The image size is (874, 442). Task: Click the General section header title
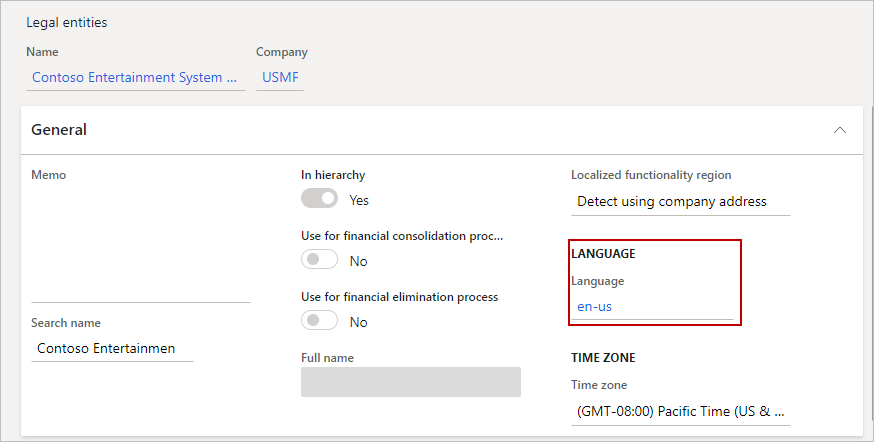59,130
